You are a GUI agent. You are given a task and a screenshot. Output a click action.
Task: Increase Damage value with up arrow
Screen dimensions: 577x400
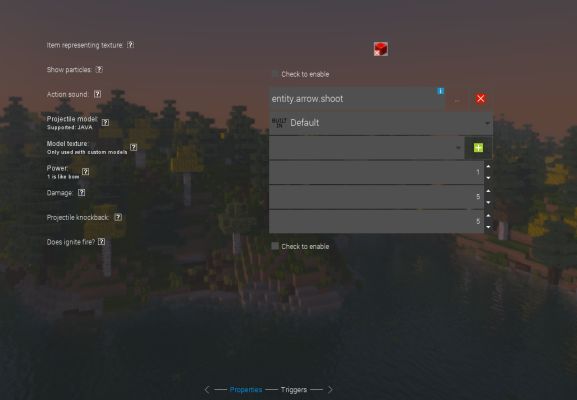[x=488, y=191]
